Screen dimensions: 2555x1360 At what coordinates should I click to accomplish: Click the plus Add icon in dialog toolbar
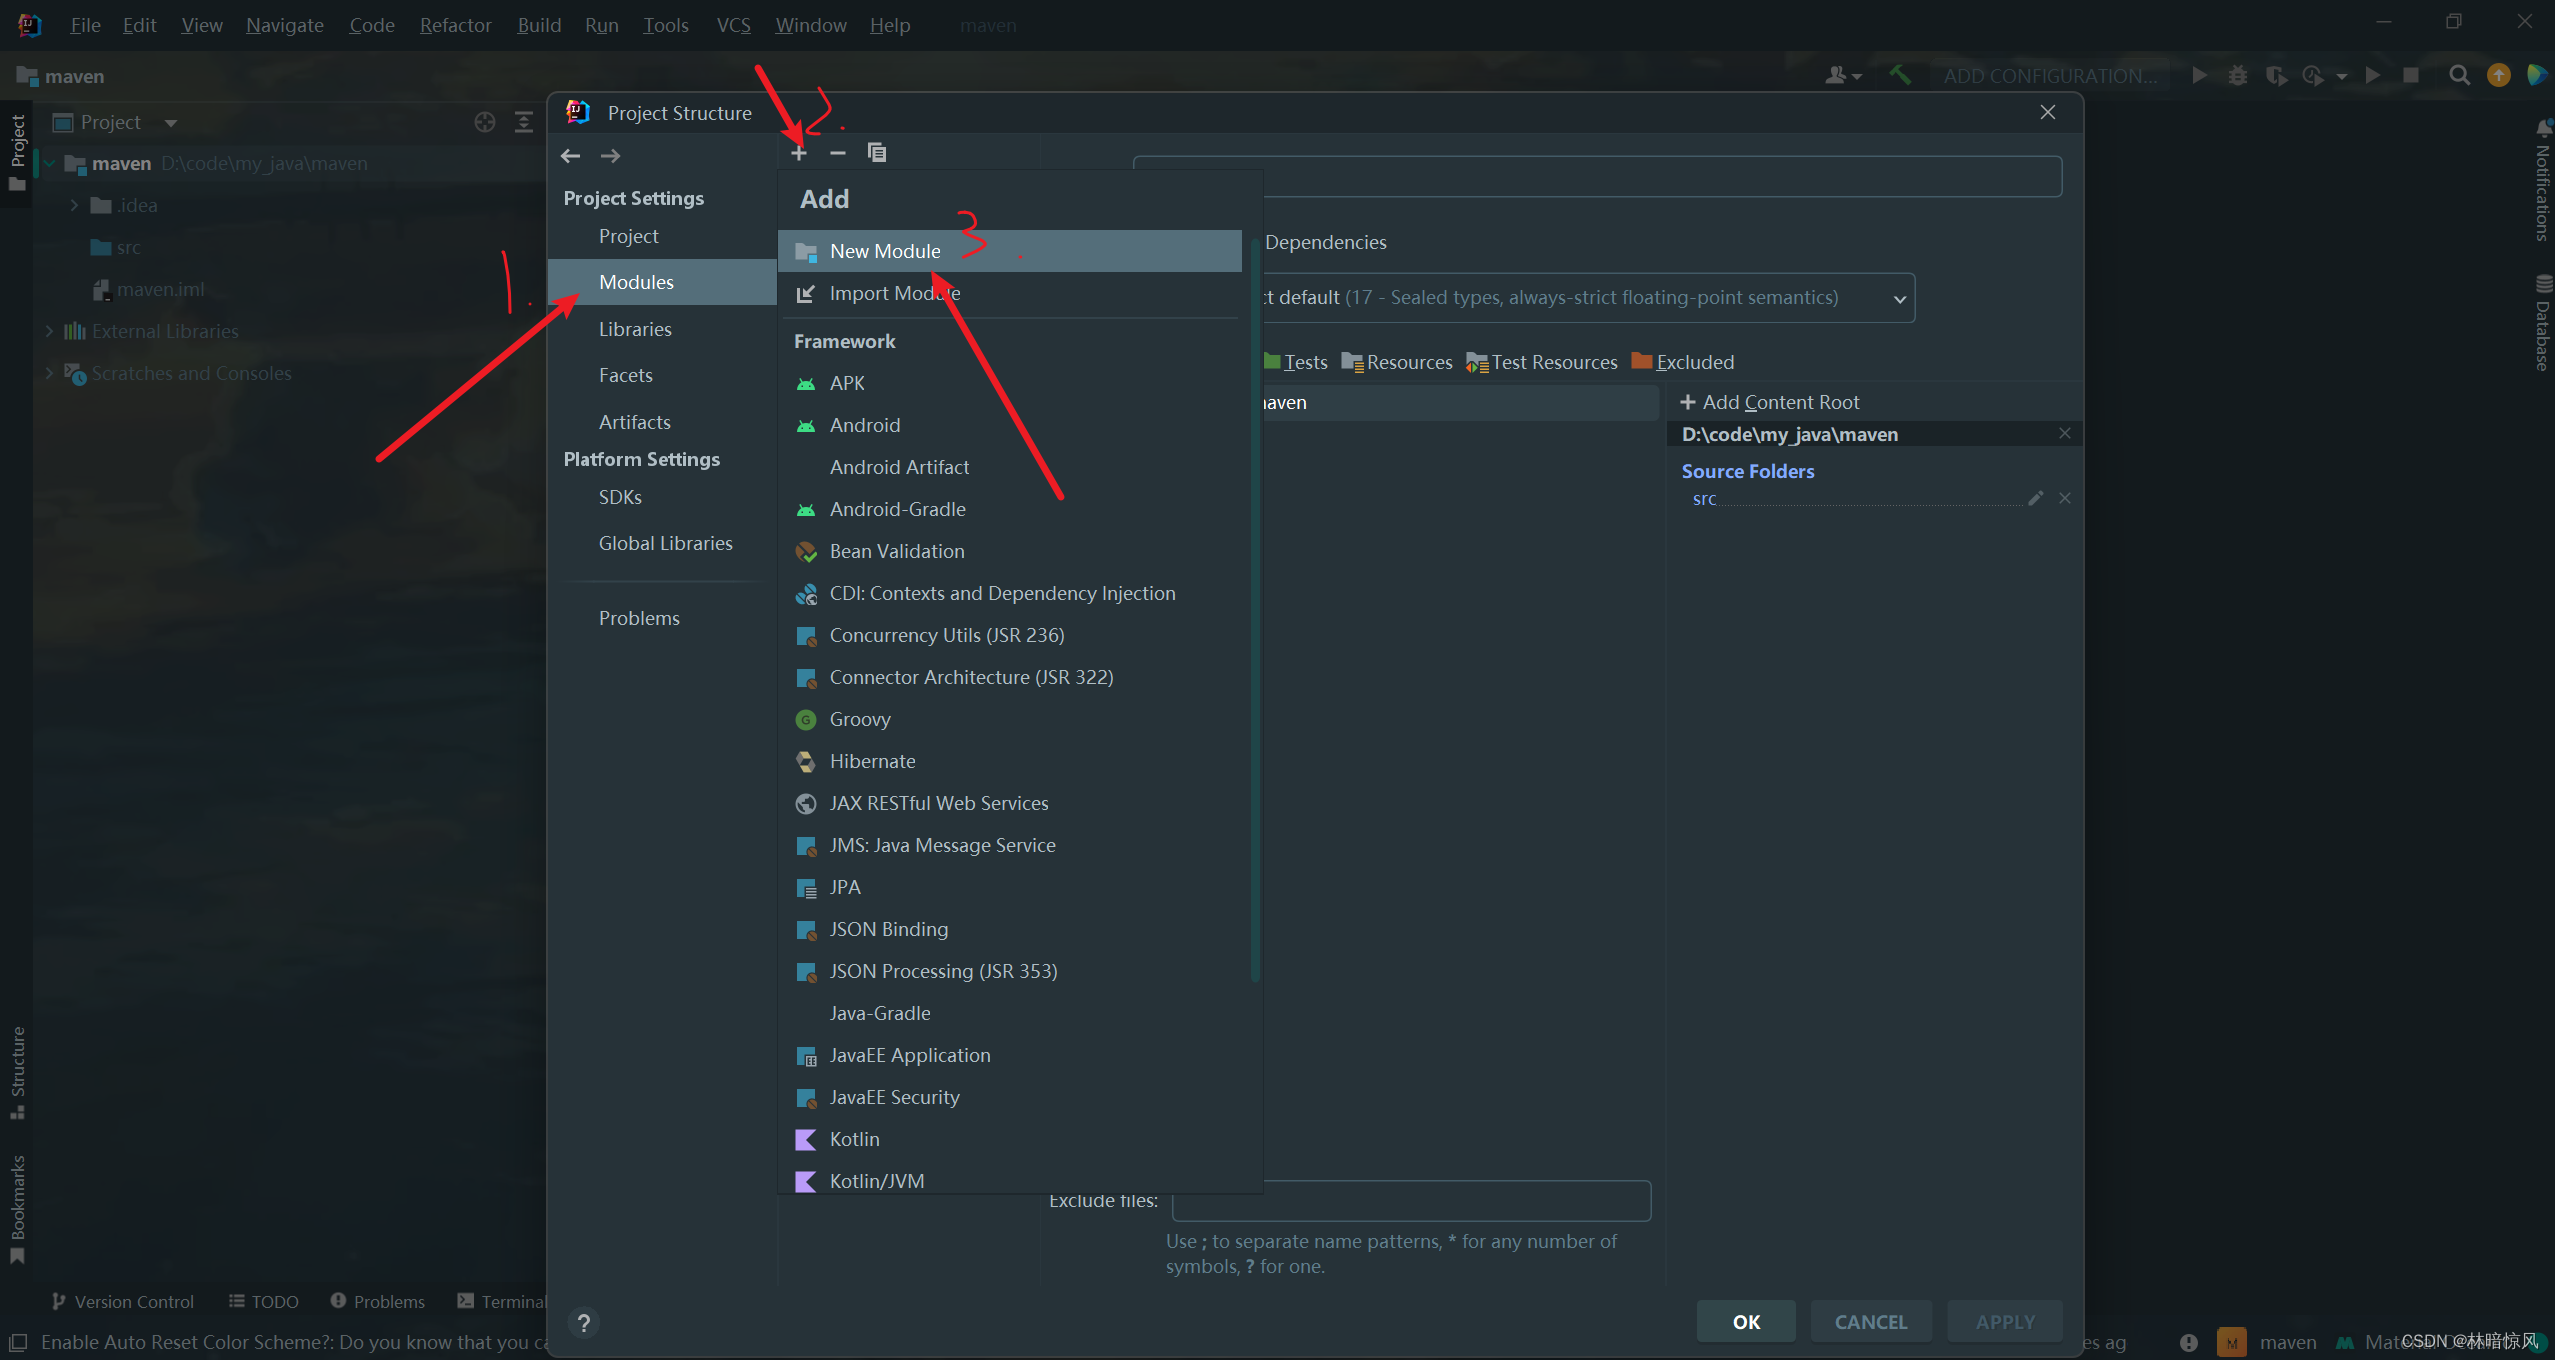[x=798, y=153]
